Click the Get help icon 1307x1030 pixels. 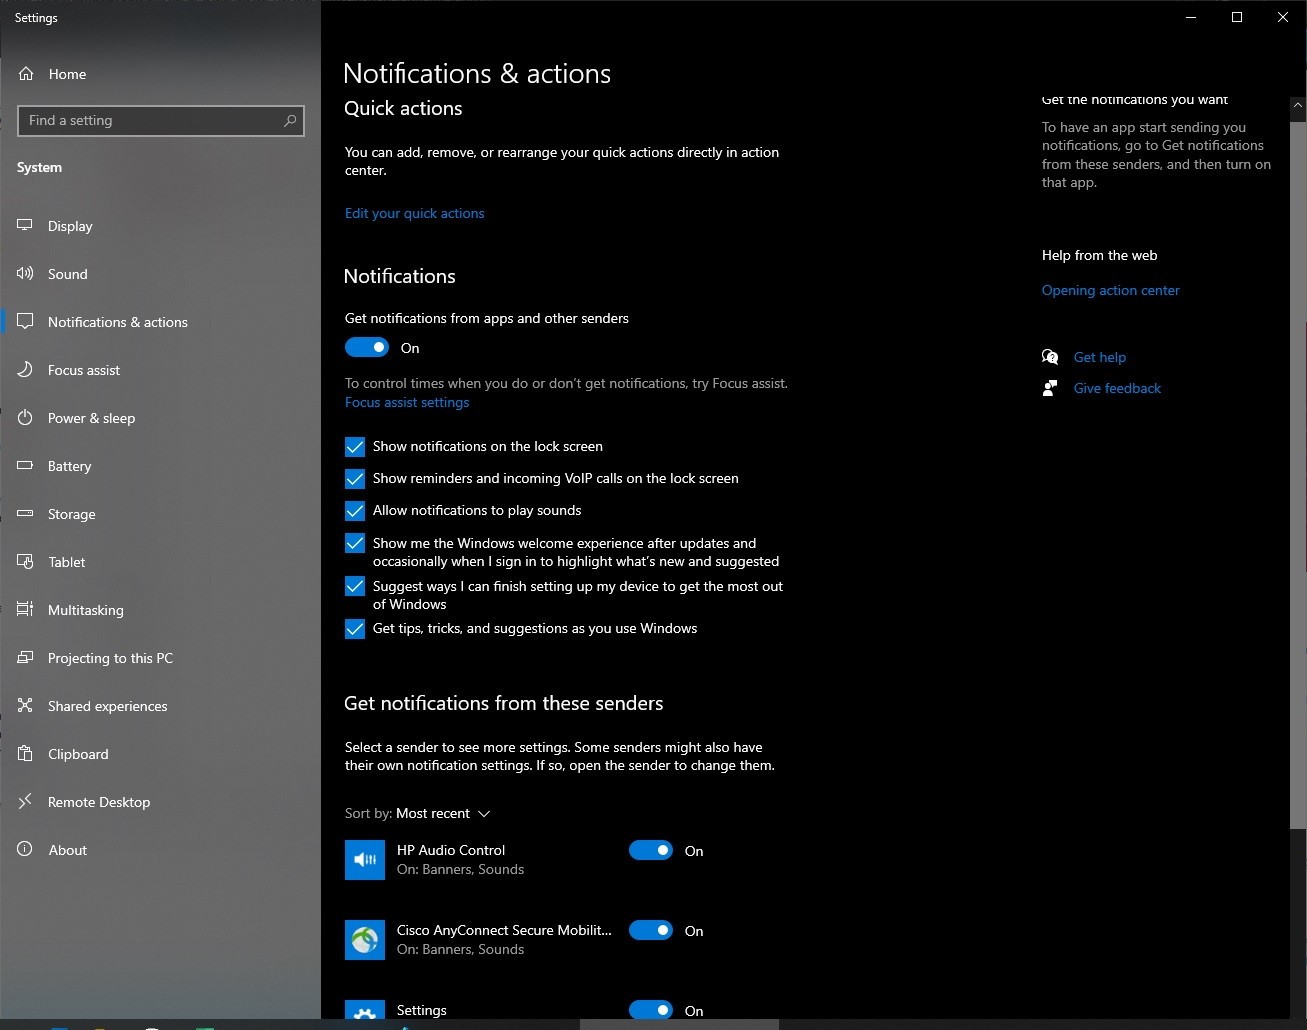(1050, 356)
